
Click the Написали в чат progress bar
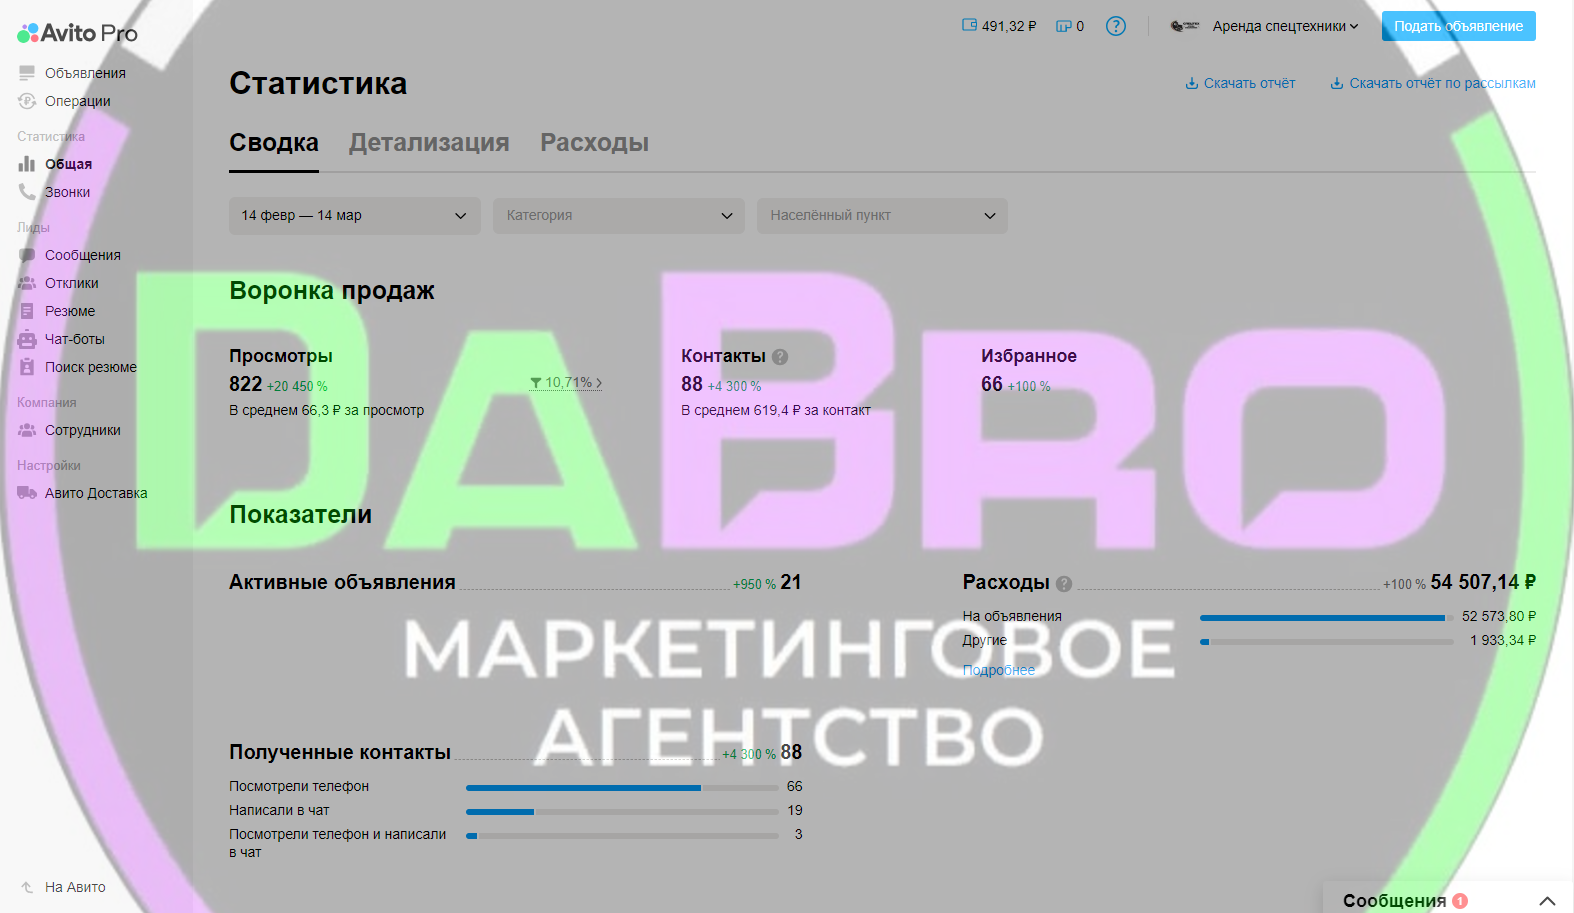click(622, 811)
